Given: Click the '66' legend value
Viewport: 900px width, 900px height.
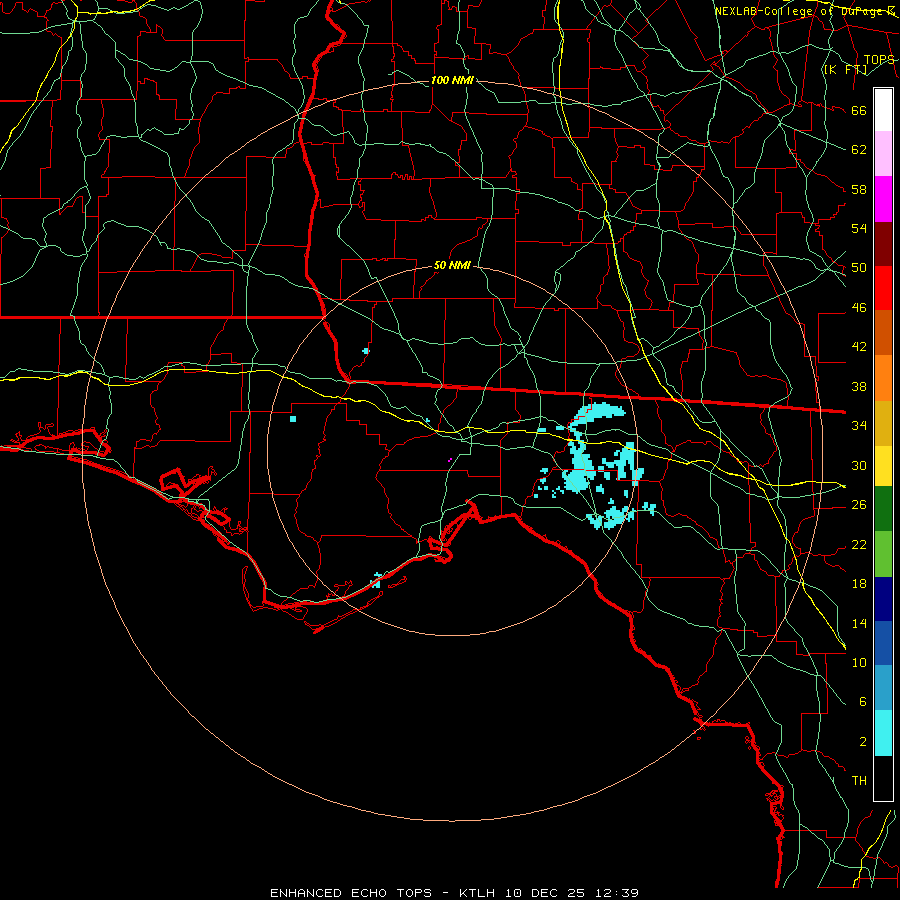Looking at the screenshot, I should point(859,111).
